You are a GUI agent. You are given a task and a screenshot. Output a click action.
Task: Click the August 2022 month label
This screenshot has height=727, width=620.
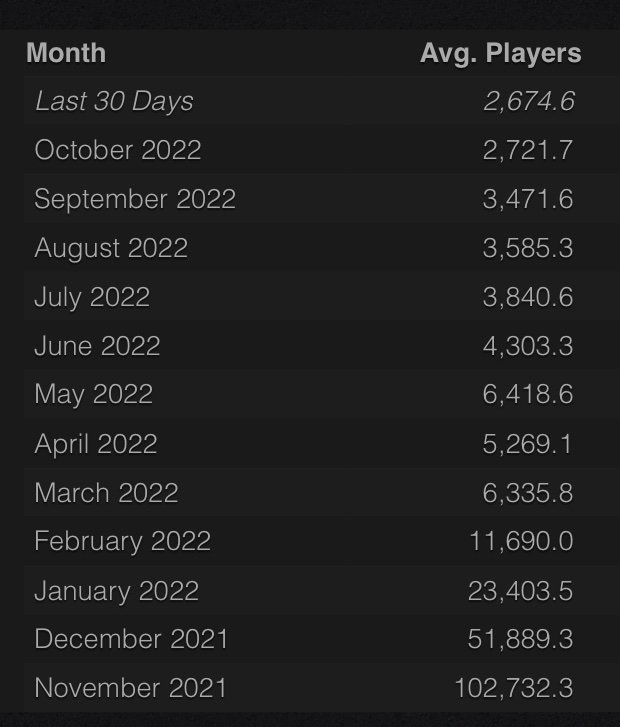(x=111, y=249)
